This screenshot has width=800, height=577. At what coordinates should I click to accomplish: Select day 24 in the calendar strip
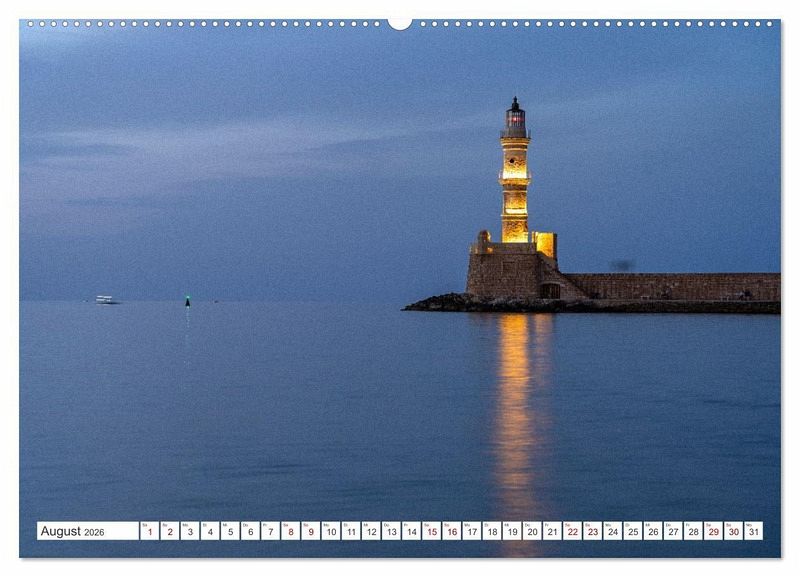[x=613, y=531]
